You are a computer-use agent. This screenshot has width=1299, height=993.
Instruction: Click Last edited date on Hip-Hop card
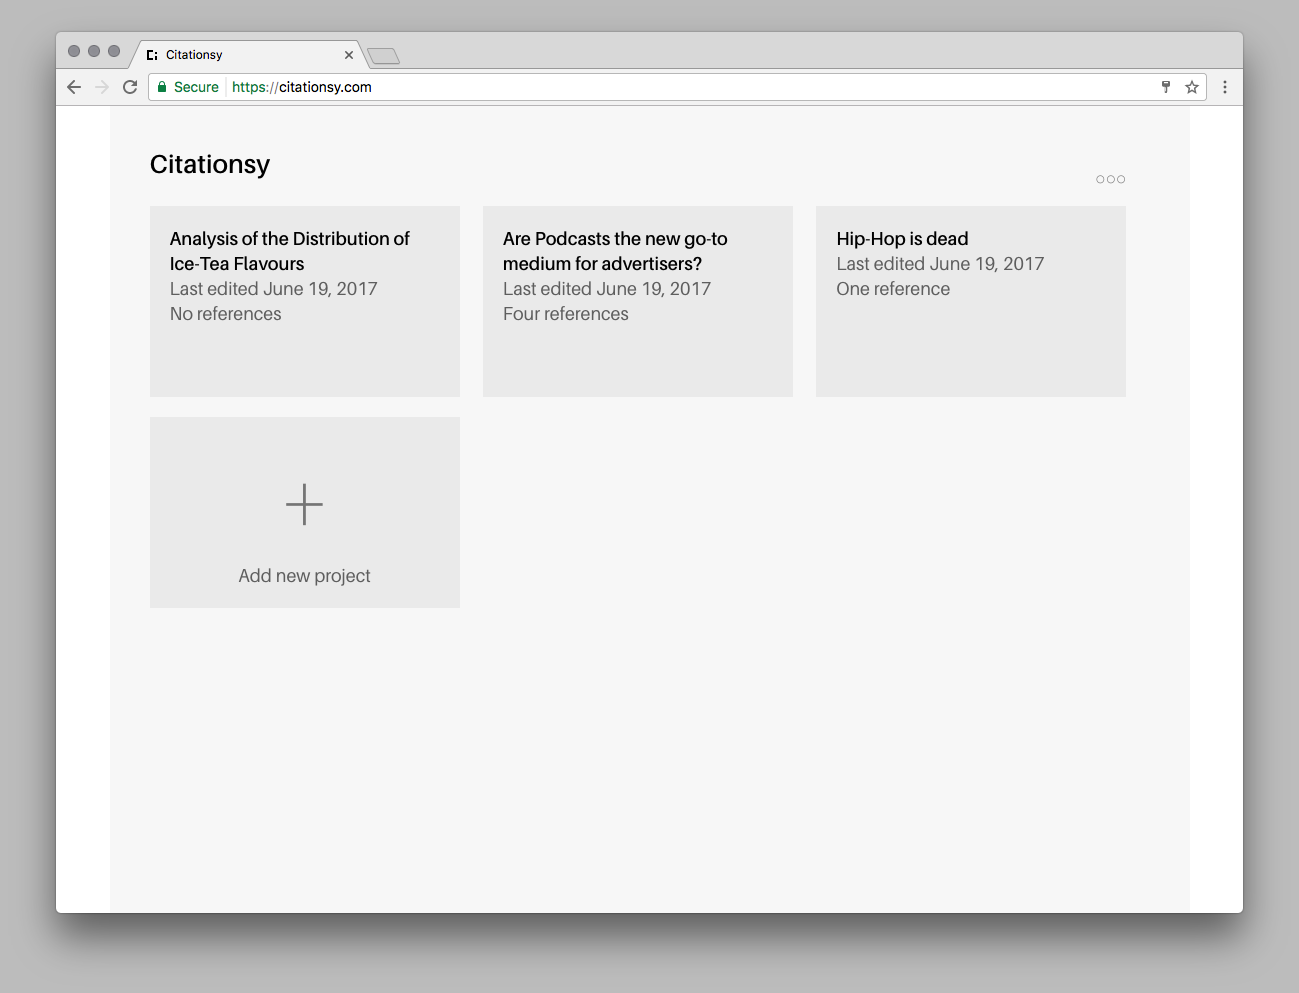click(x=940, y=264)
